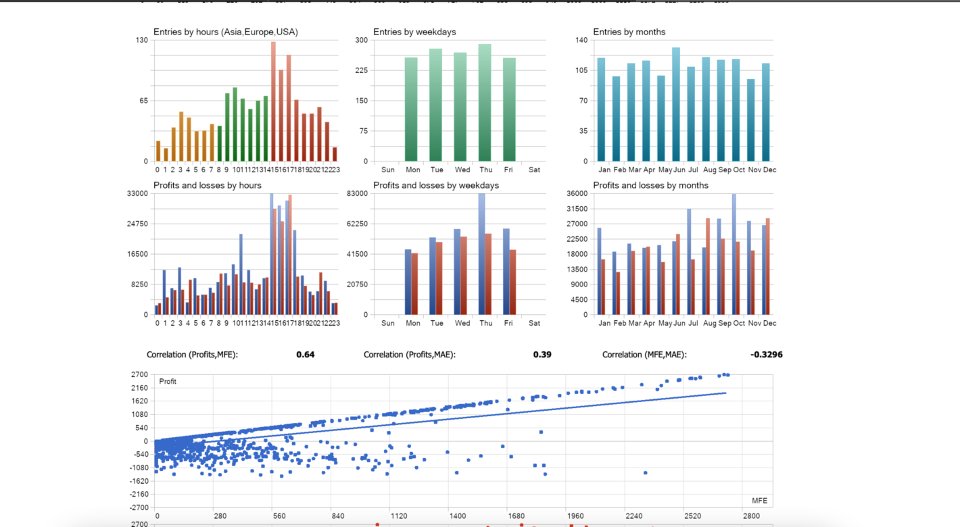Select the 'Profits and losses by months' heading
This screenshot has width=960, height=527.
point(650,185)
